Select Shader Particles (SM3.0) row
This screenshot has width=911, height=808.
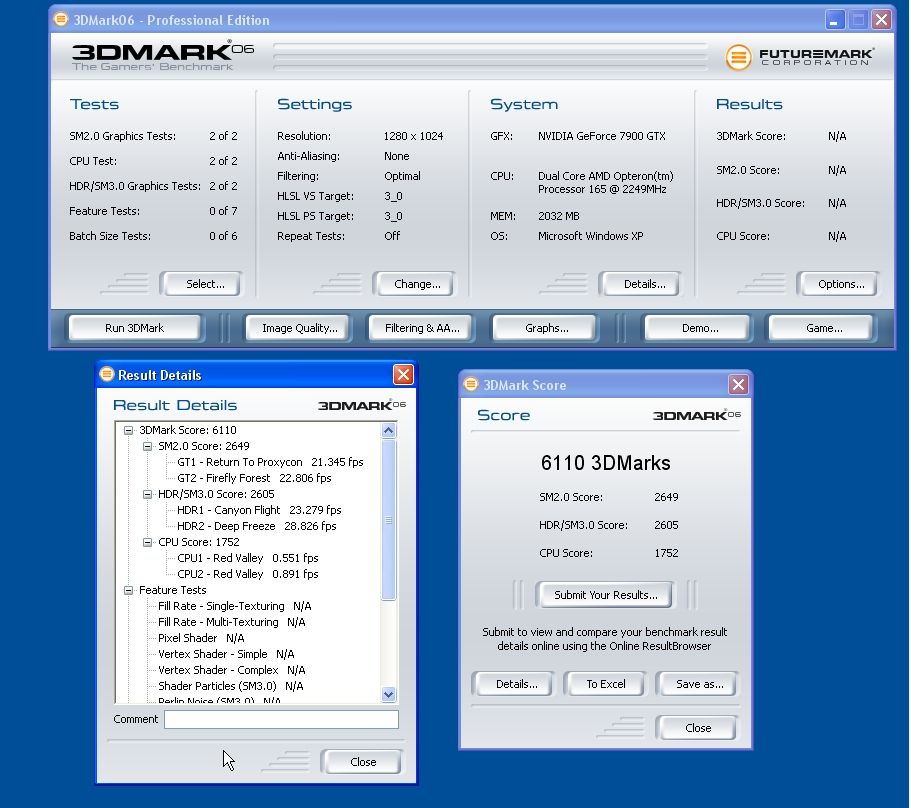pyautogui.click(x=231, y=686)
